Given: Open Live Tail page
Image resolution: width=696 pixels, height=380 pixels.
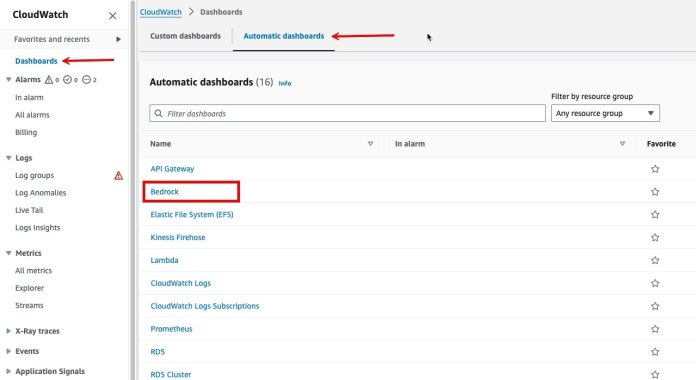Looking at the screenshot, I should (x=29, y=210).
